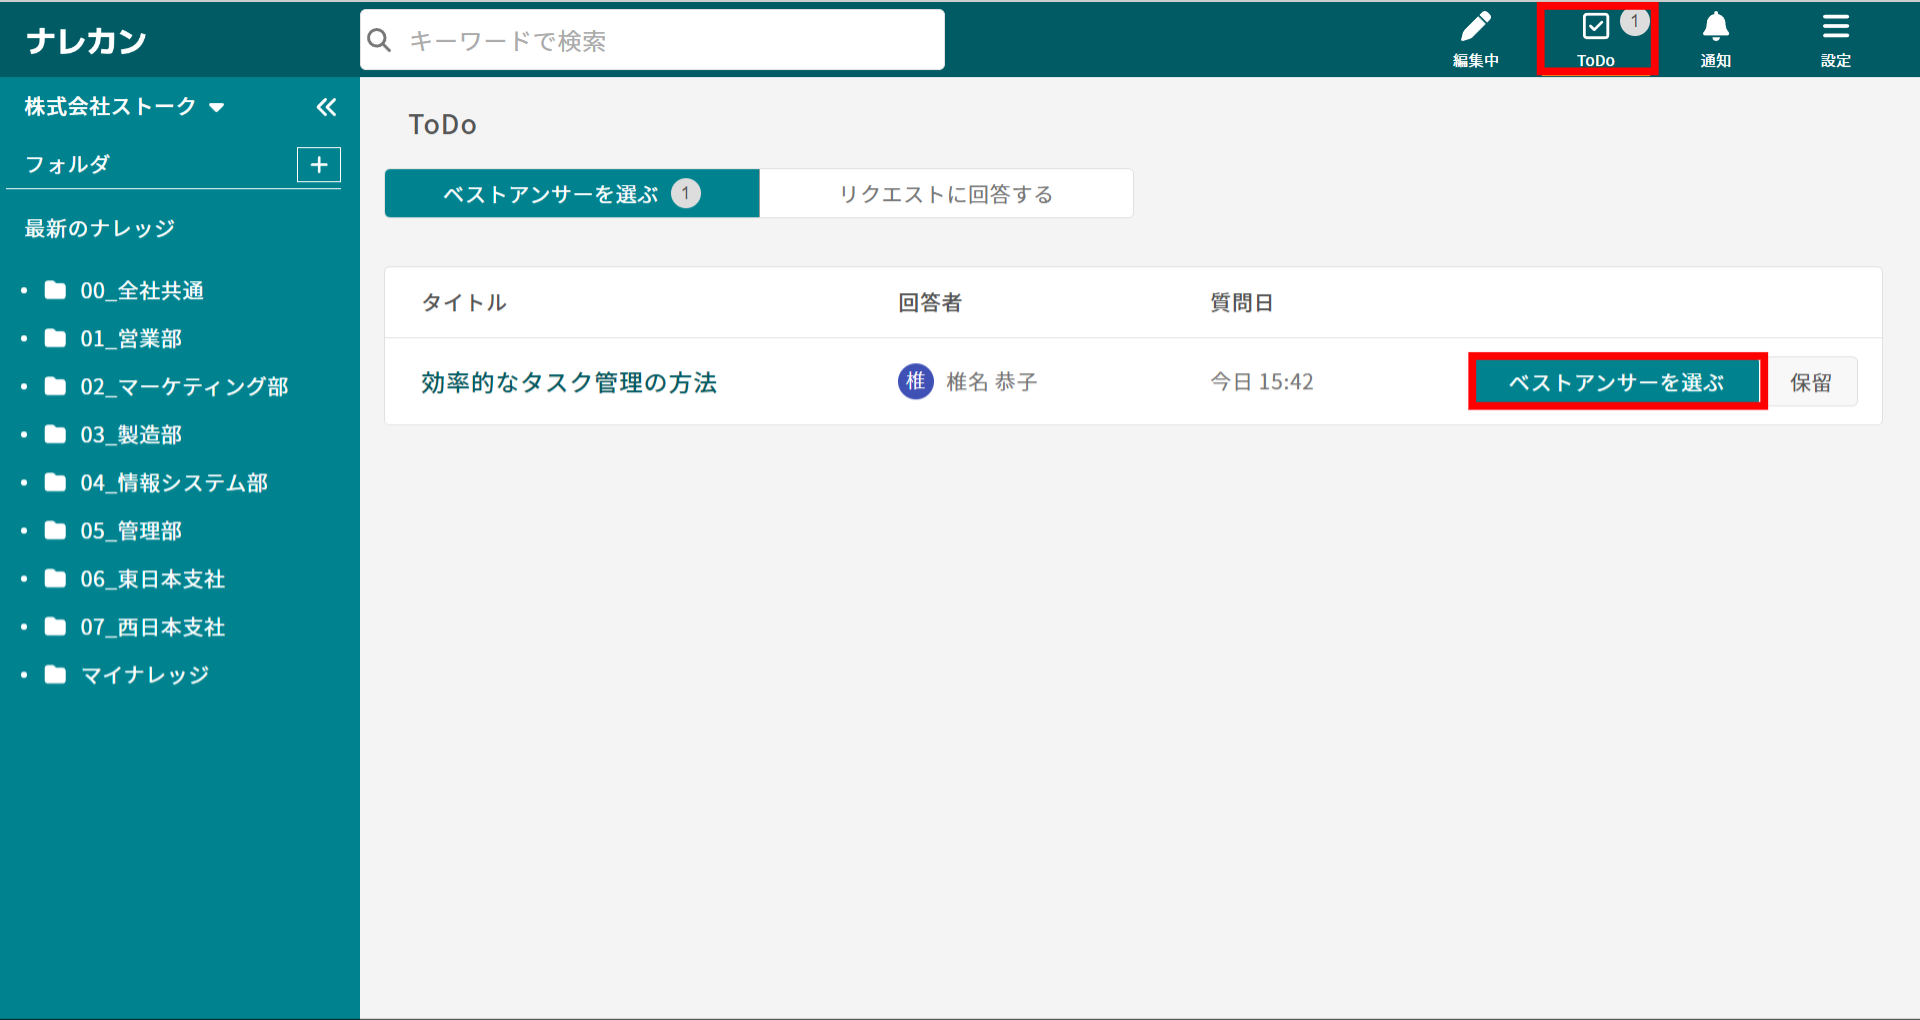The image size is (1920, 1020).
Task: Click the 保留 button
Action: 1810,382
